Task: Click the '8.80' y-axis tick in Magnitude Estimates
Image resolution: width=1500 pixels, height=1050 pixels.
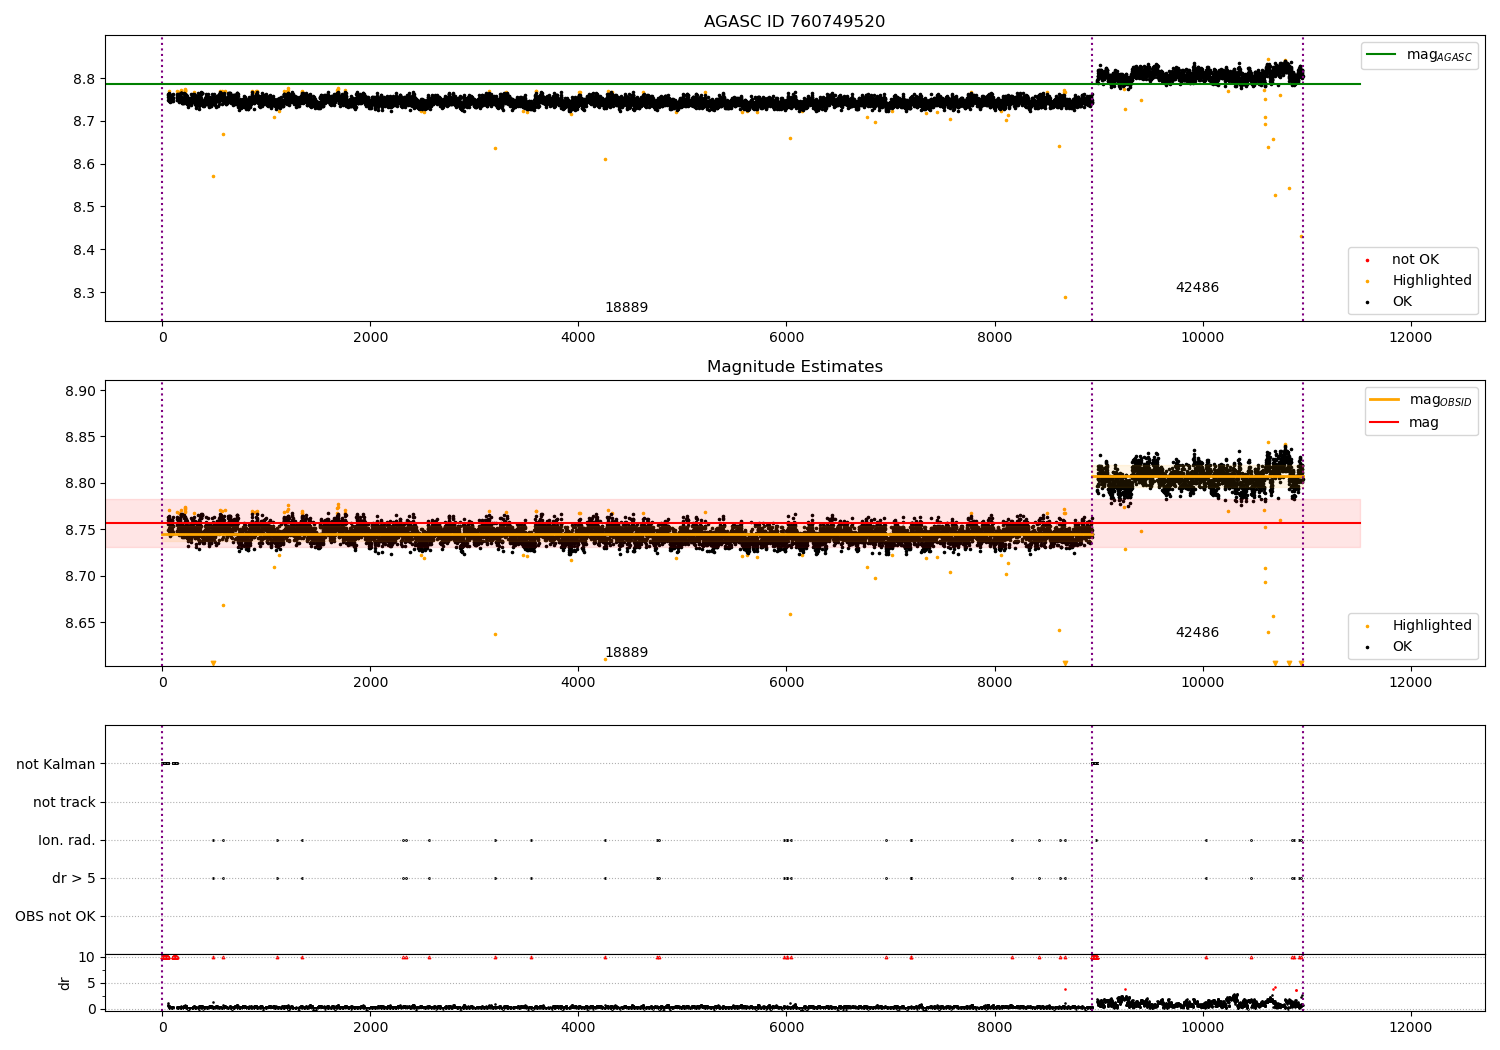Action: point(80,484)
